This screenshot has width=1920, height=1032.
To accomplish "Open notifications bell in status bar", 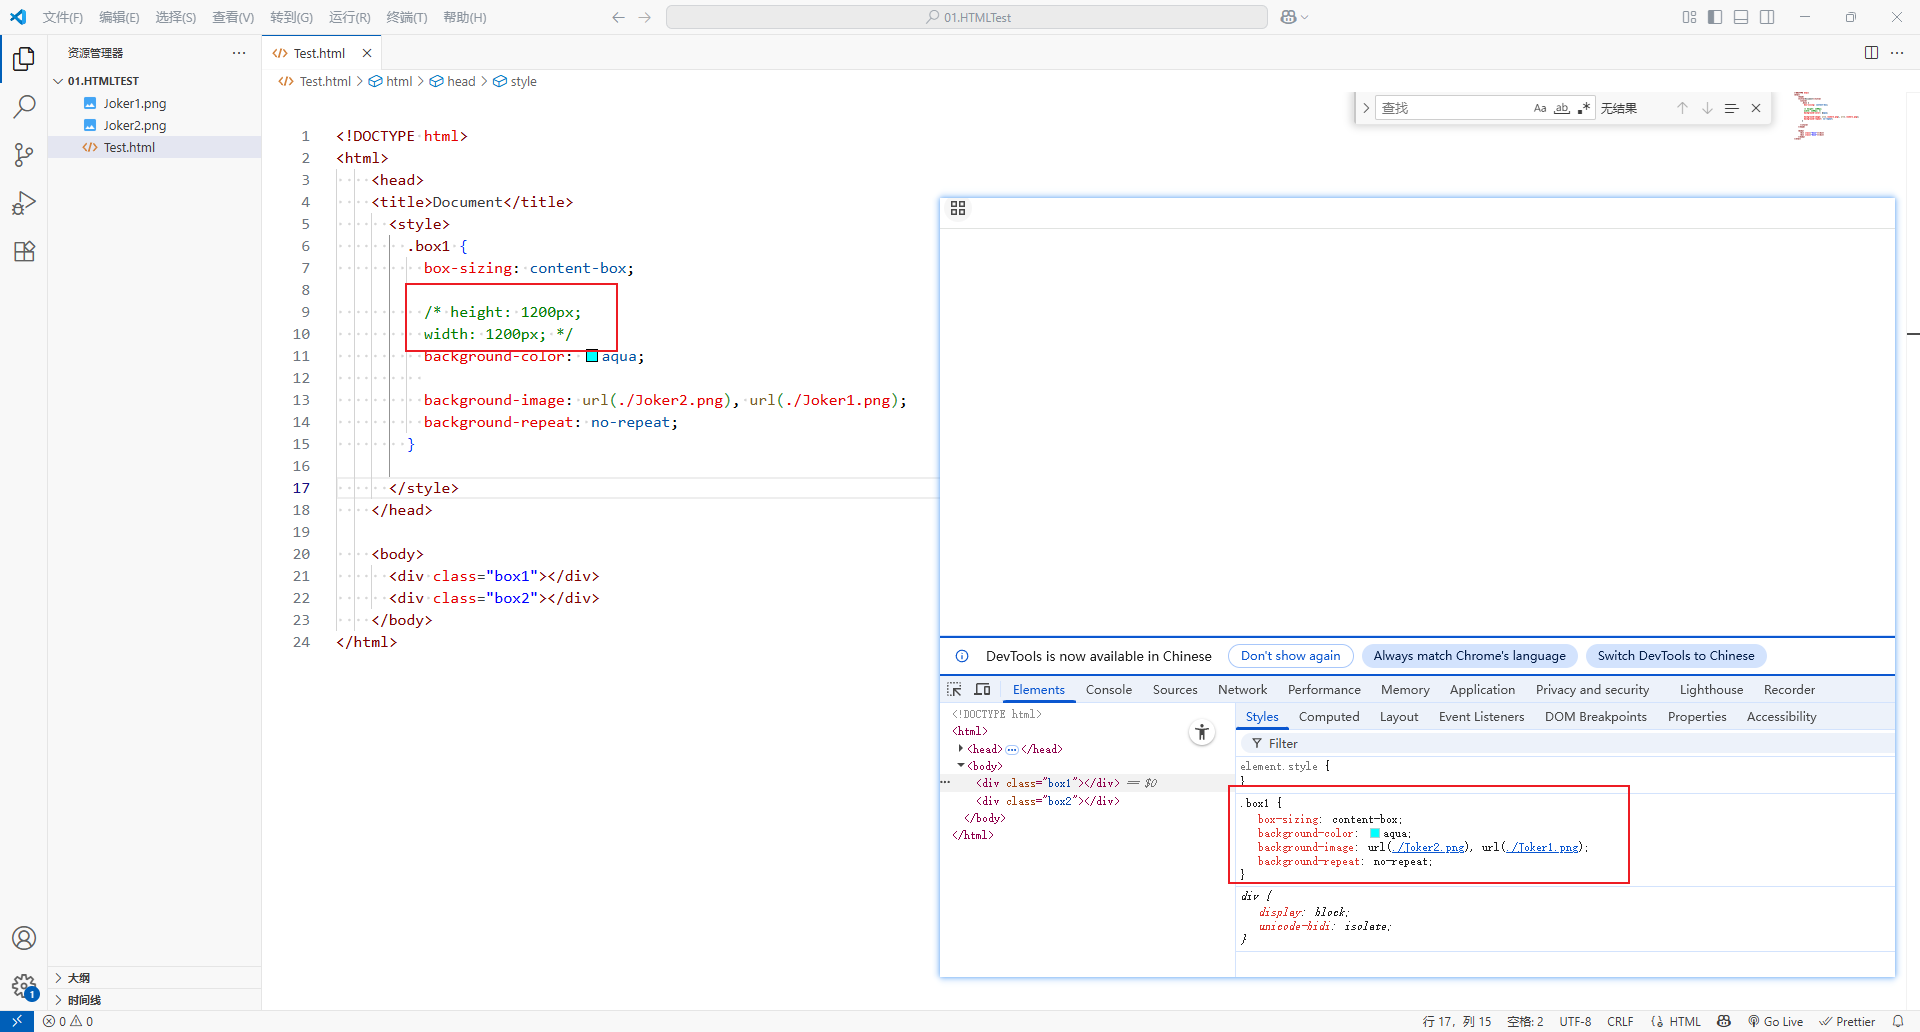I will point(1898,1021).
